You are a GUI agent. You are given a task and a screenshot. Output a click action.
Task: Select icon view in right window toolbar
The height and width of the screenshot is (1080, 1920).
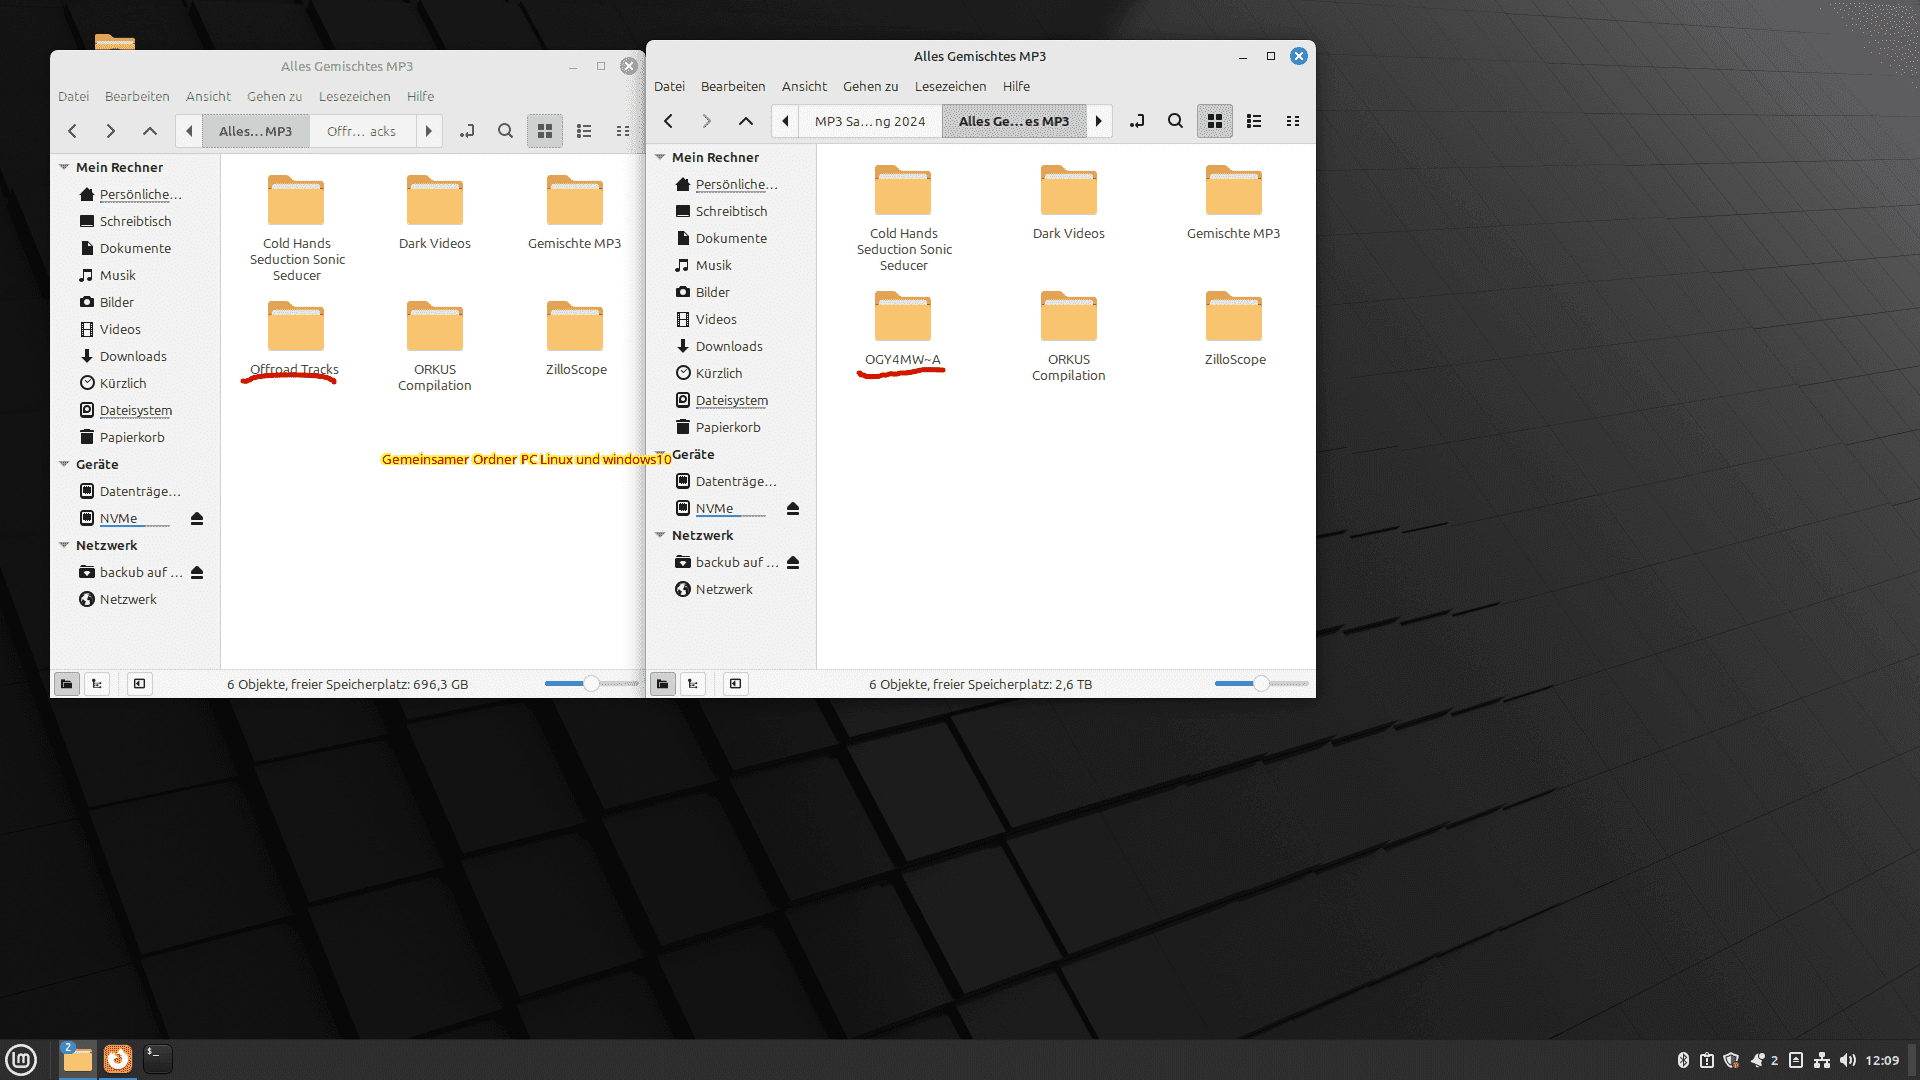tap(1215, 121)
